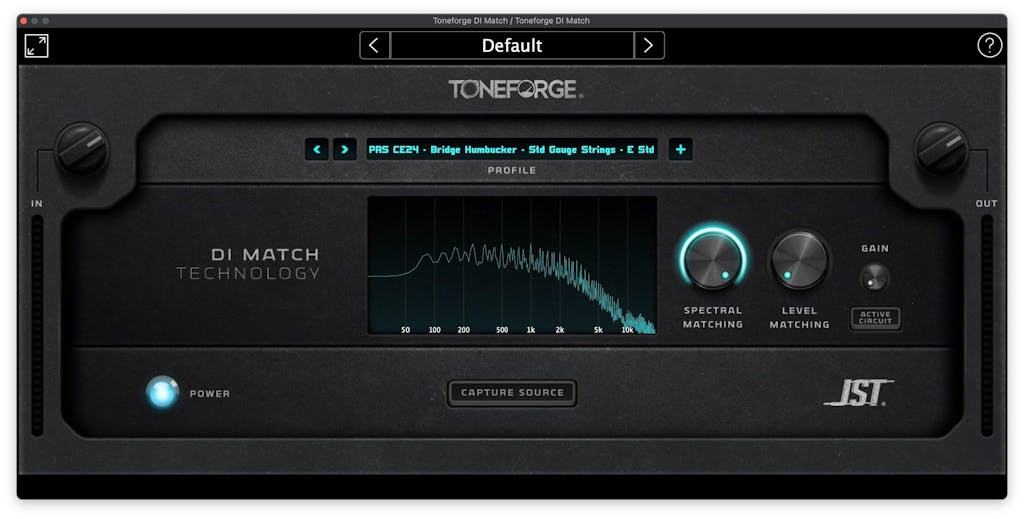Open the help question mark icon
The image size is (1024, 519).
[x=989, y=46]
